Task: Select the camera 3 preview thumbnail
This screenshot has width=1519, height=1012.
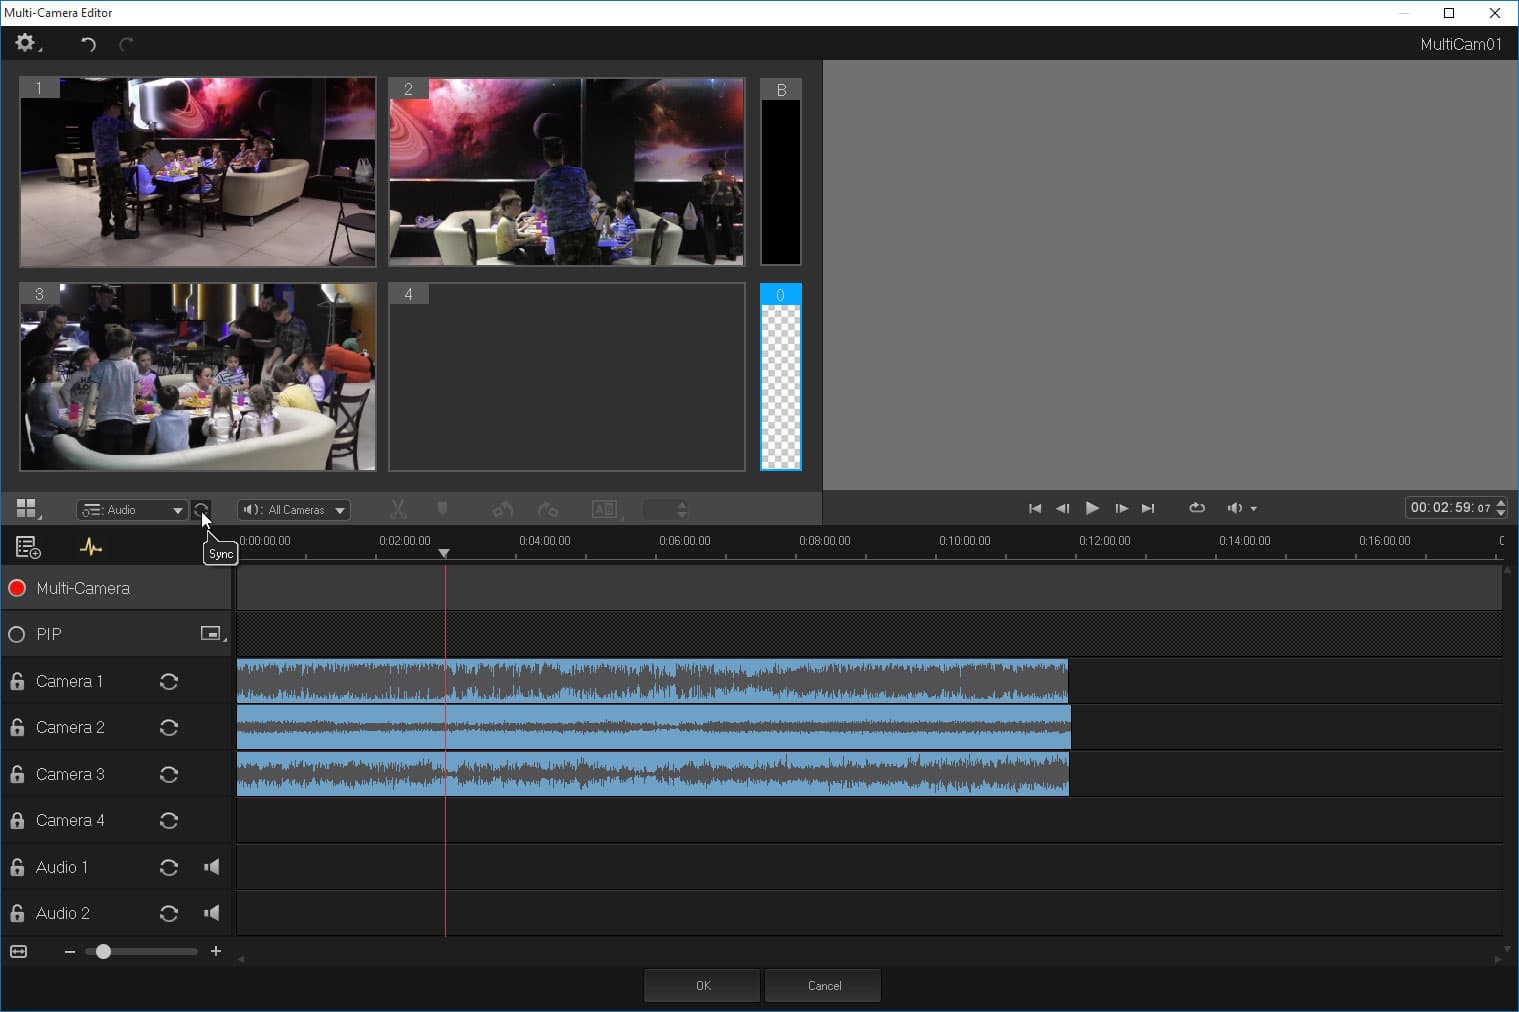Action: (x=198, y=377)
